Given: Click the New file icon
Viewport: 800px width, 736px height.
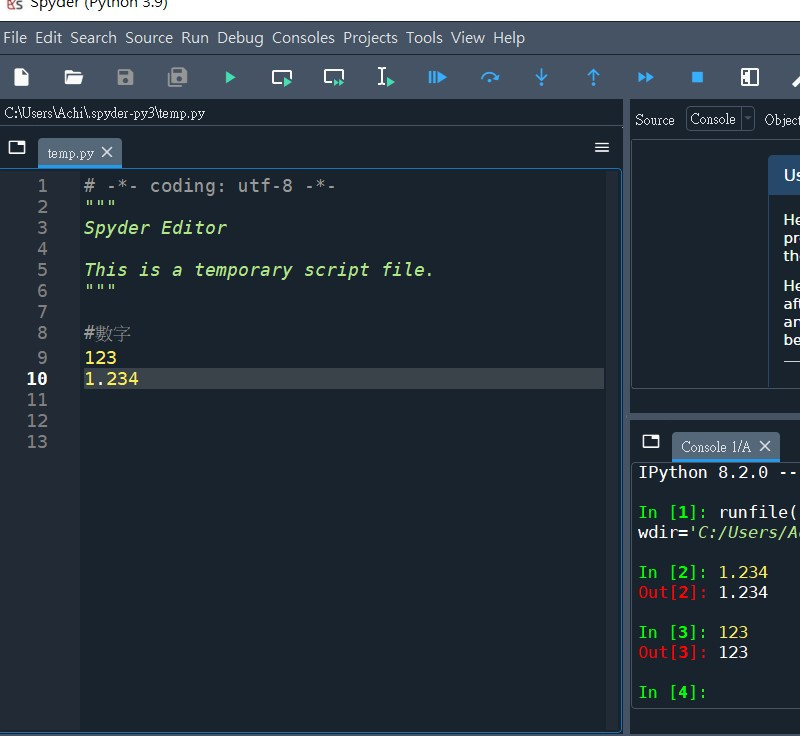Looking at the screenshot, I should (x=22, y=77).
